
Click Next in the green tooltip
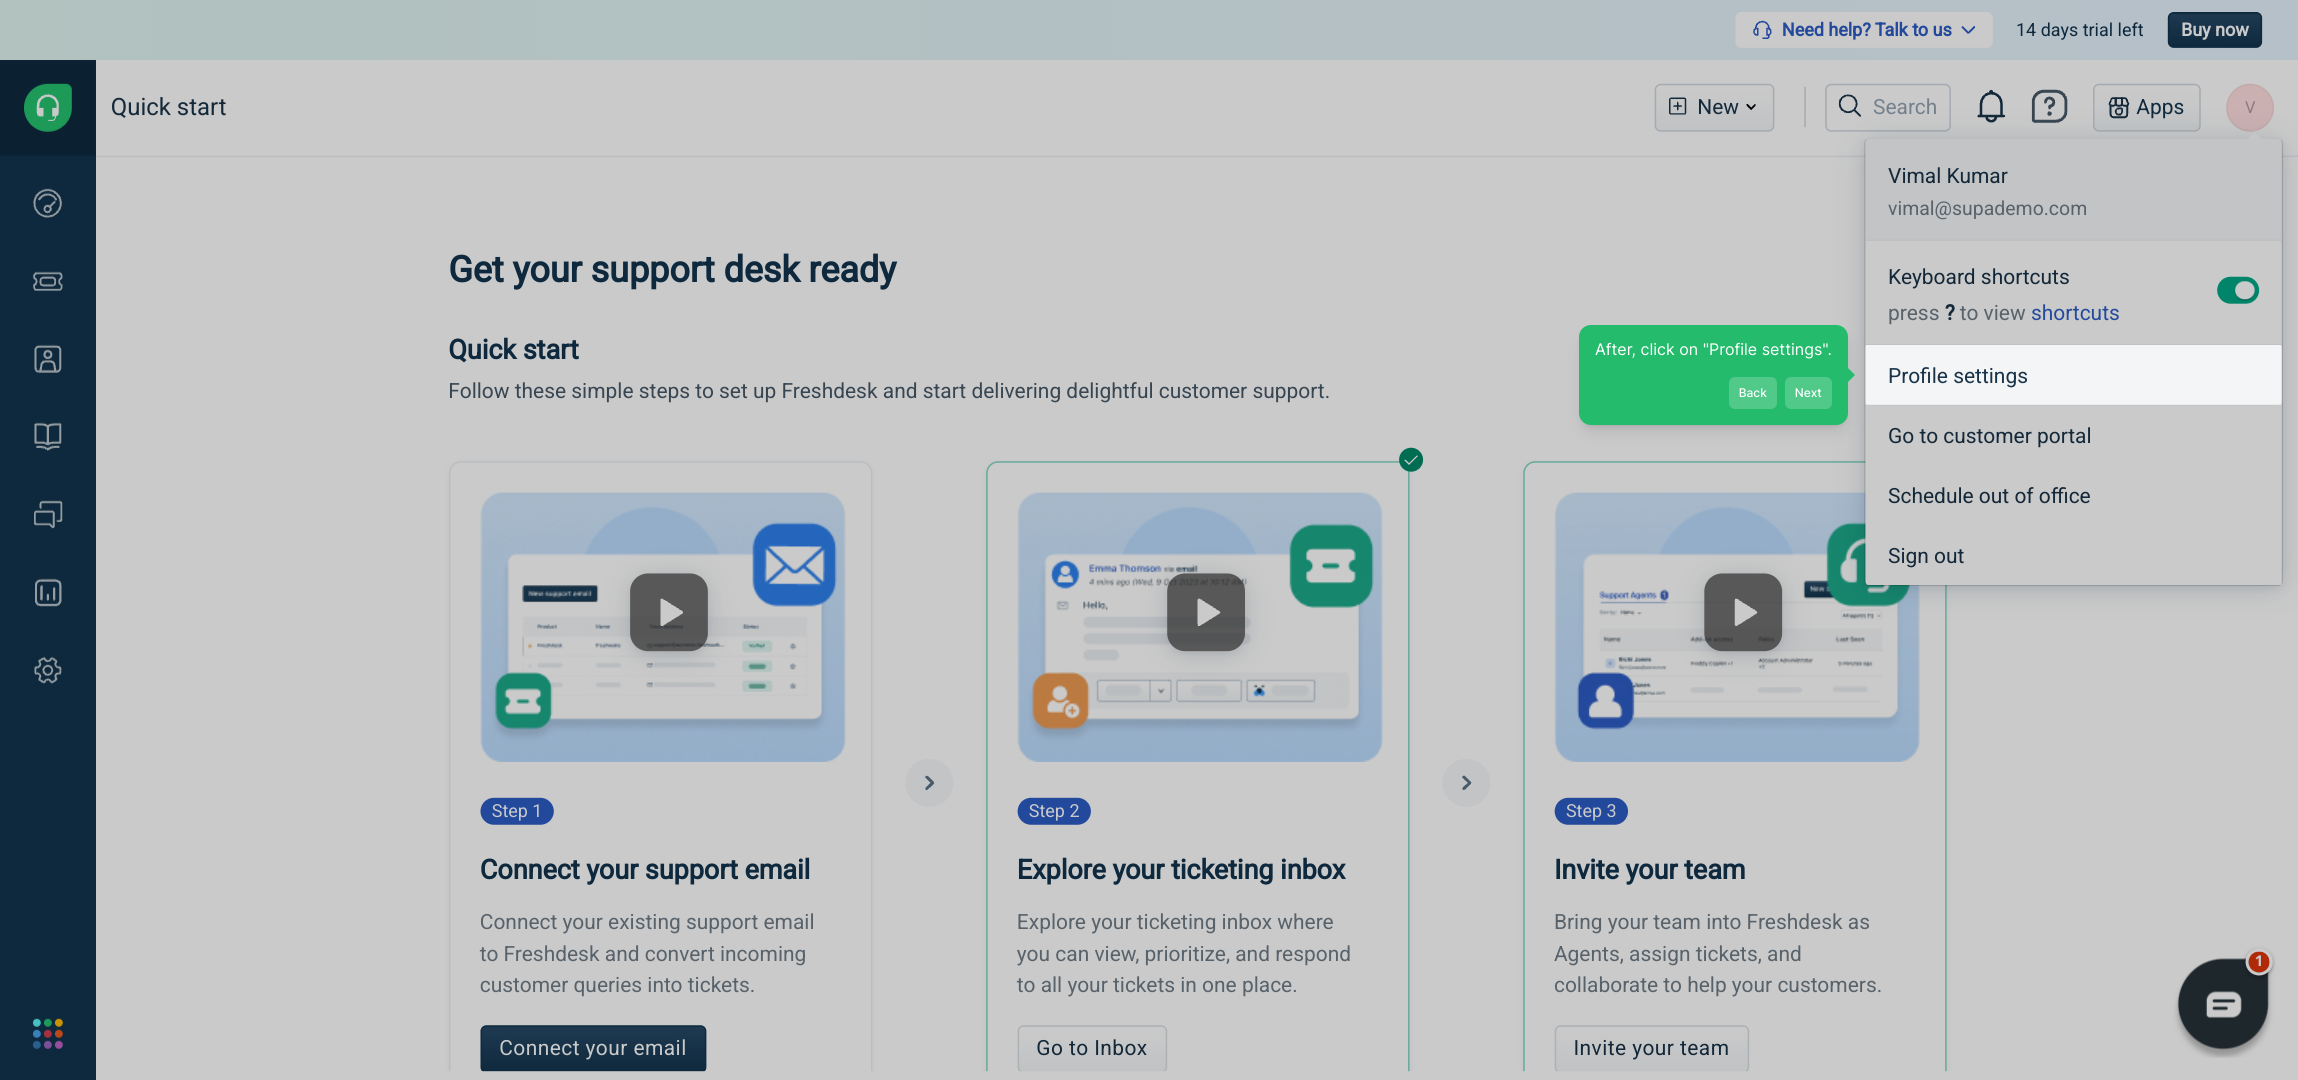[1807, 393]
